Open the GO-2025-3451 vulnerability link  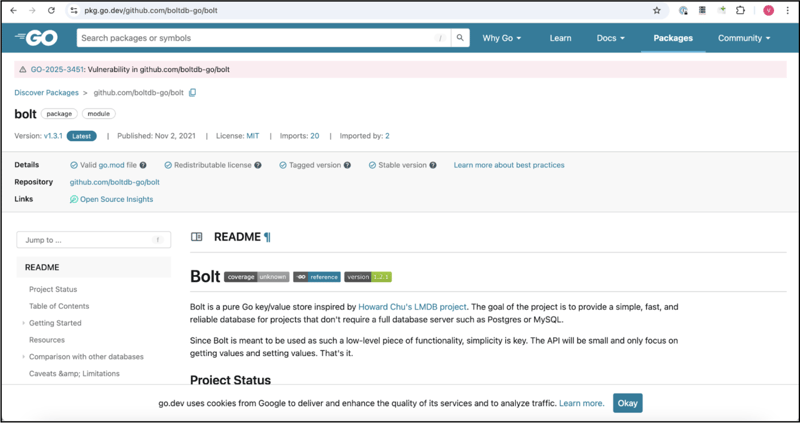click(55, 70)
